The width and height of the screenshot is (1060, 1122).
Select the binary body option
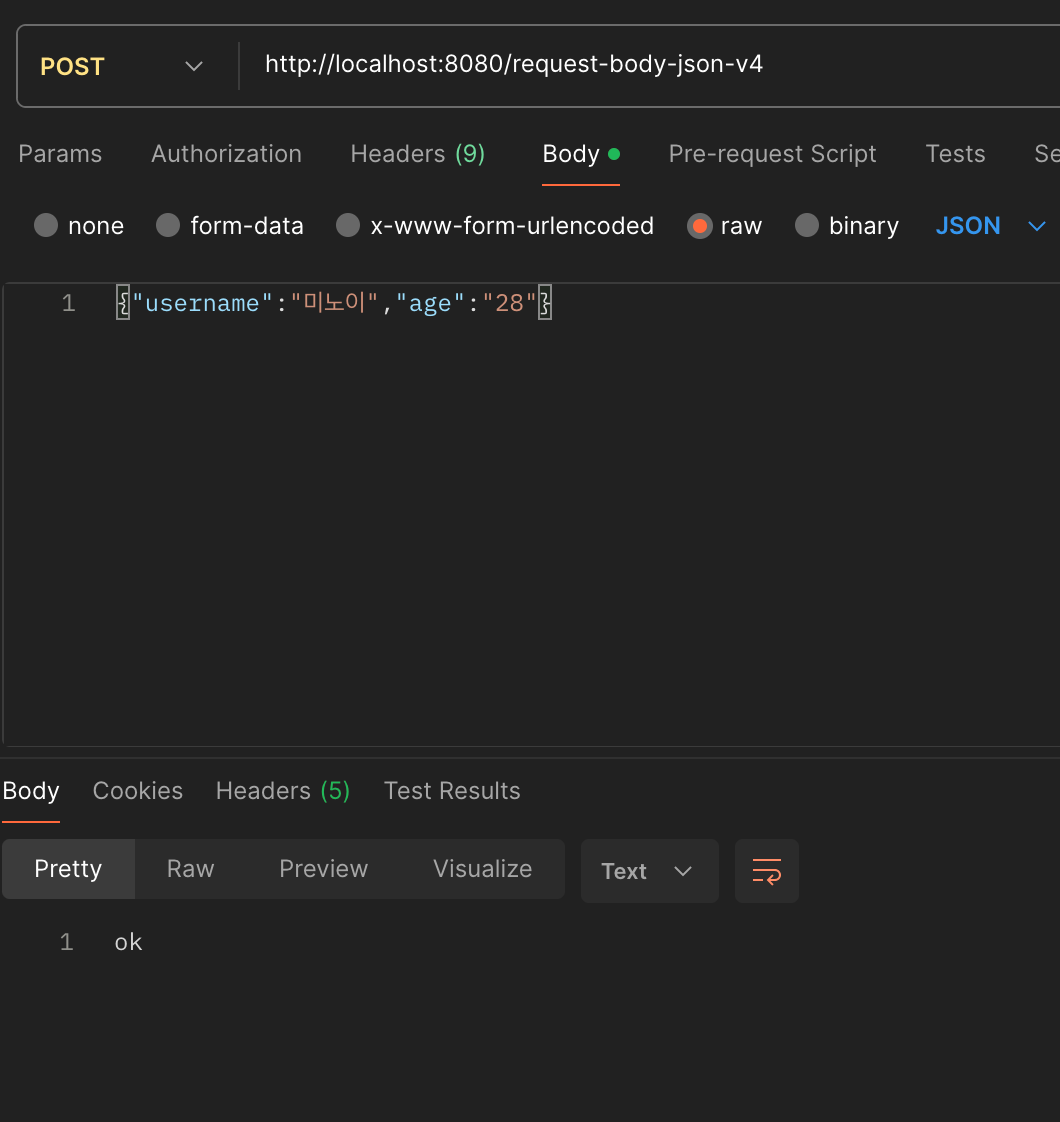pyautogui.click(x=847, y=226)
